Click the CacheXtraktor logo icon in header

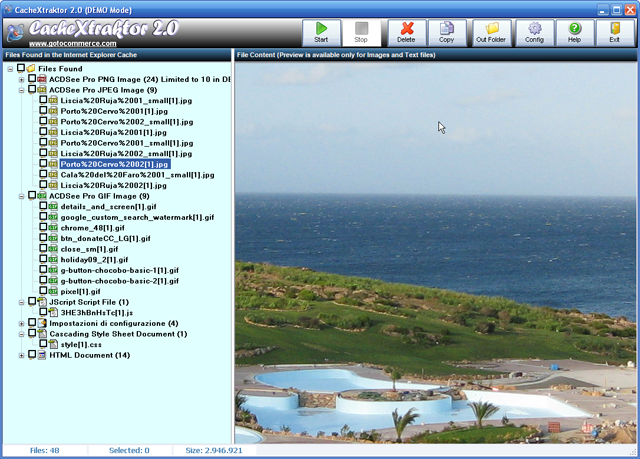pos(16,33)
